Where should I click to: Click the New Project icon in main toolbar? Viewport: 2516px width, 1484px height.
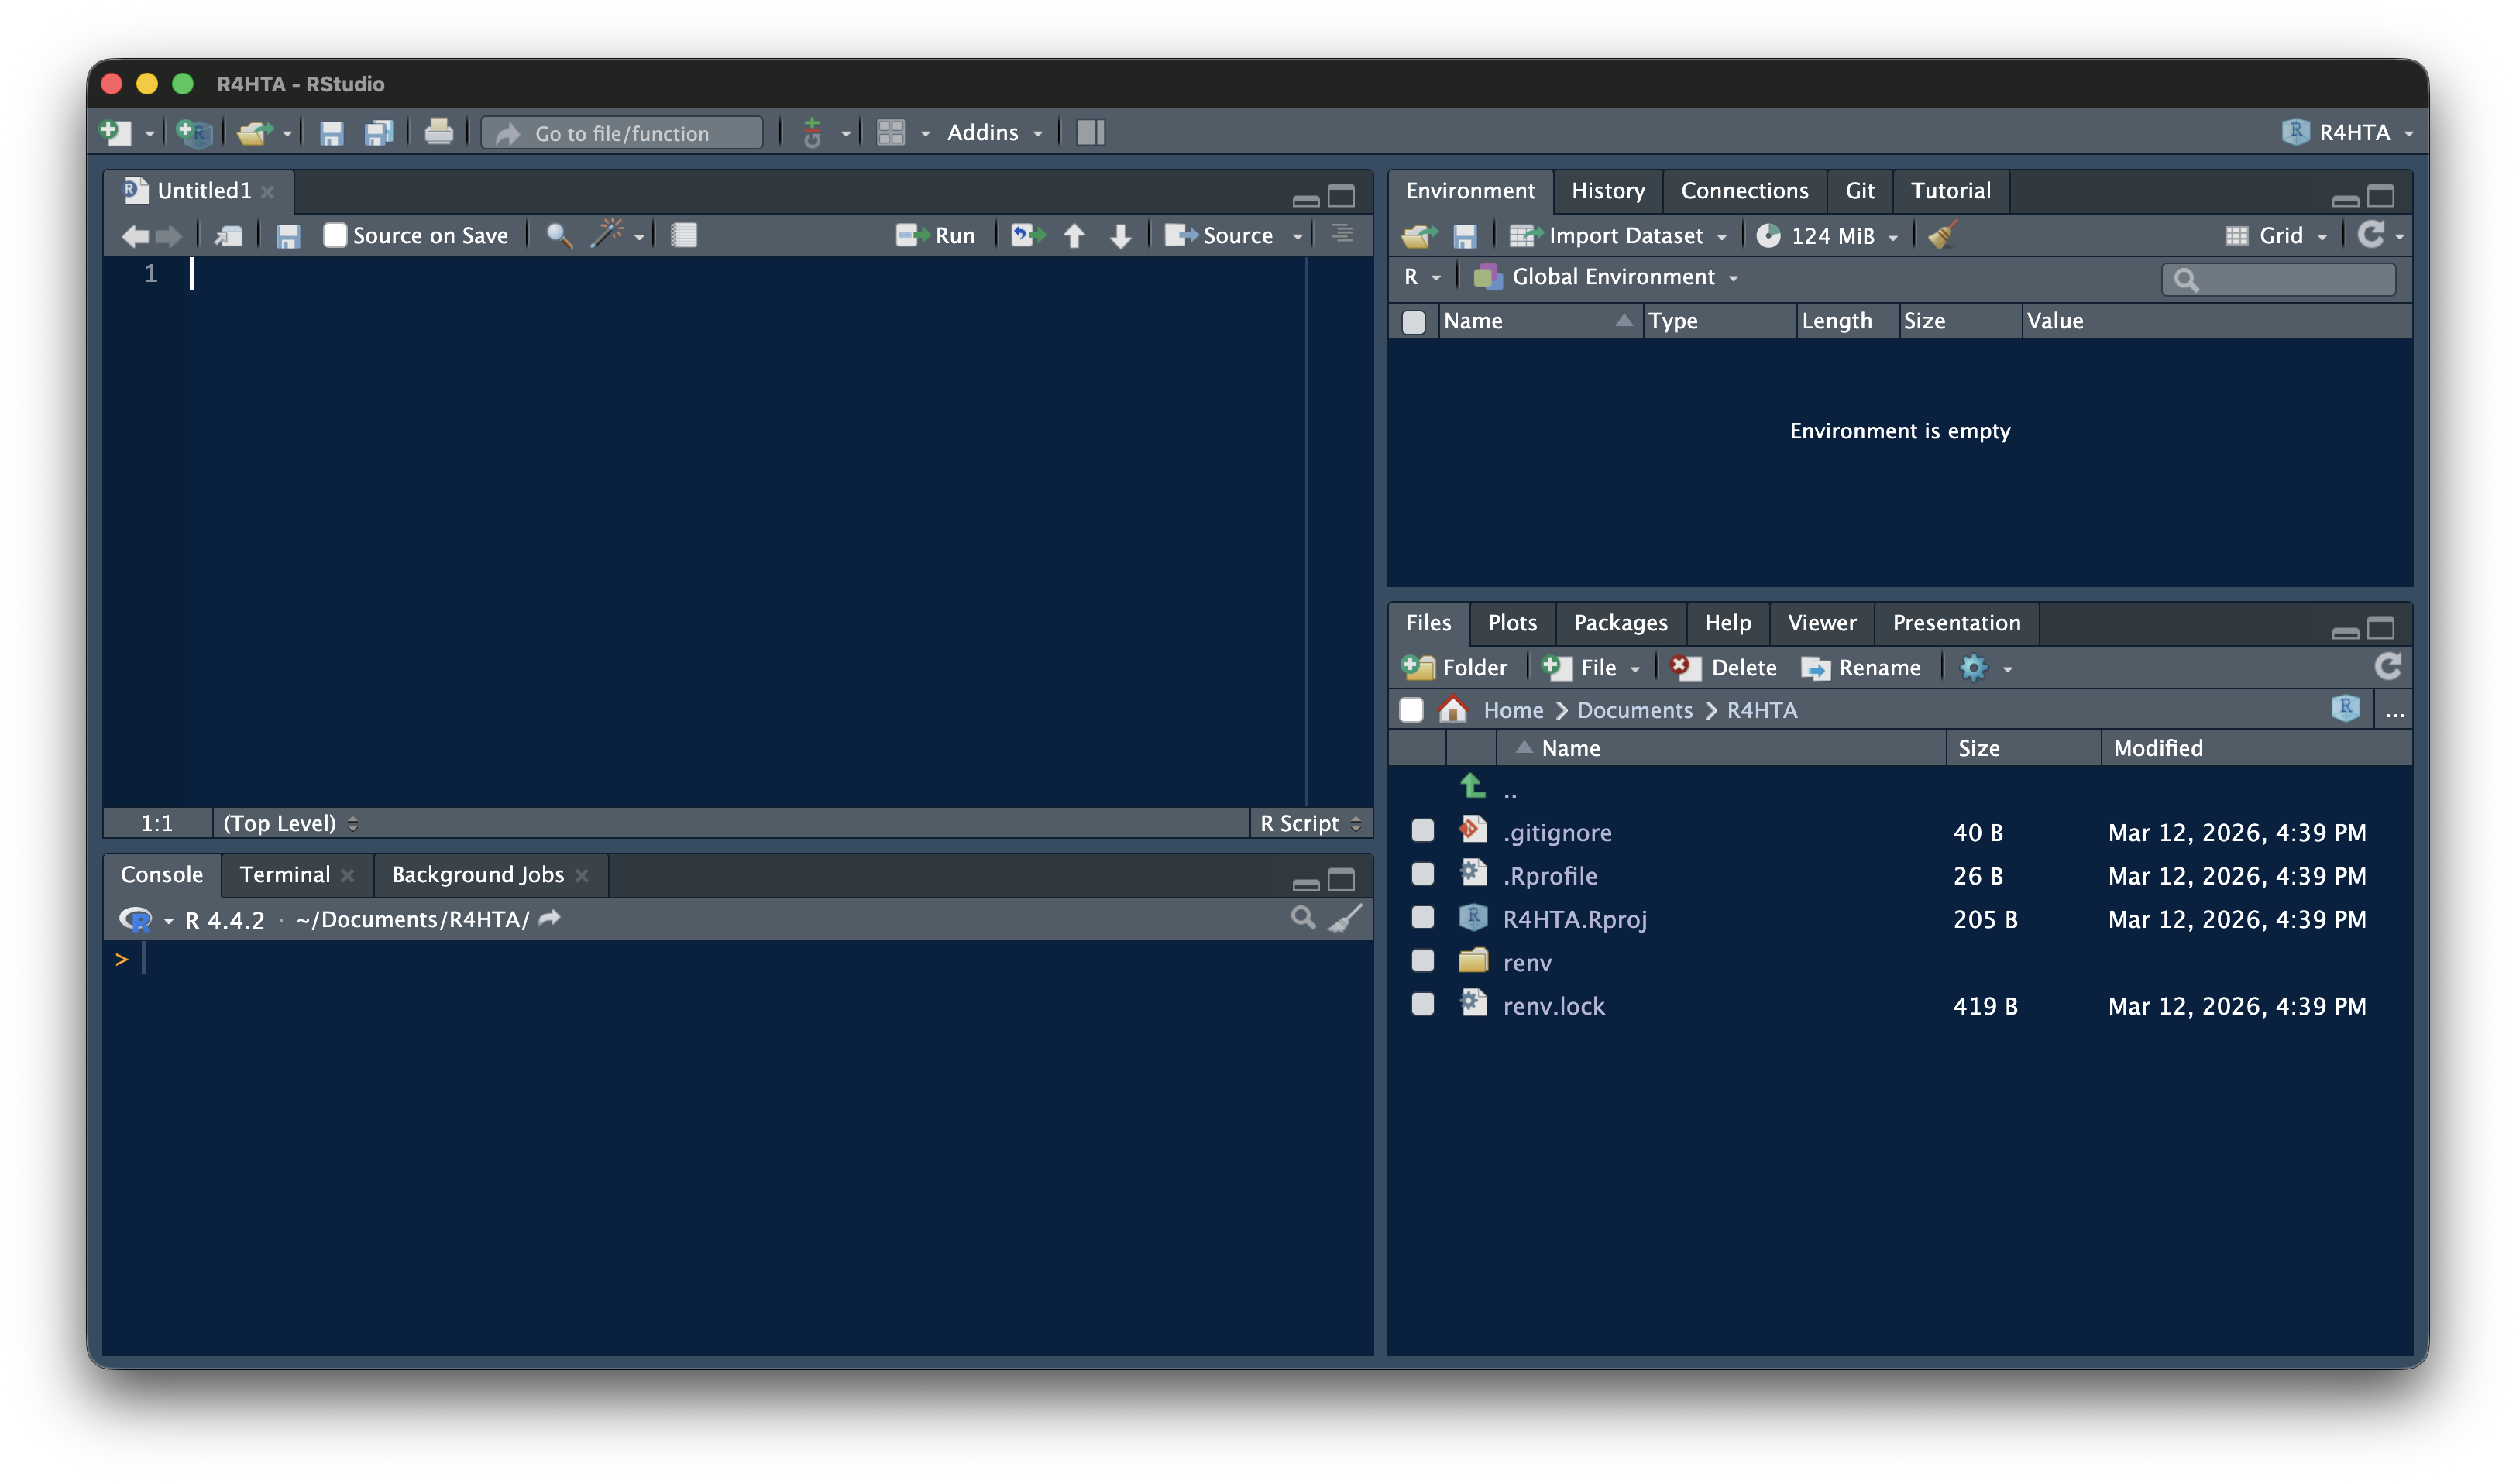point(194,132)
